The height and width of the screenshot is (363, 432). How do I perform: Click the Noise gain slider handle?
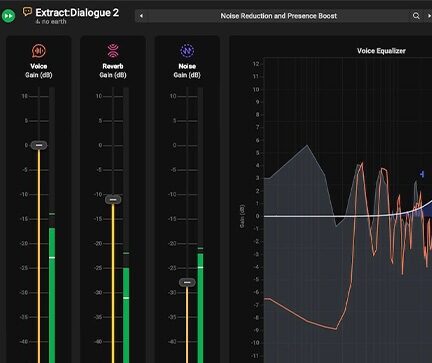[187, 283]
